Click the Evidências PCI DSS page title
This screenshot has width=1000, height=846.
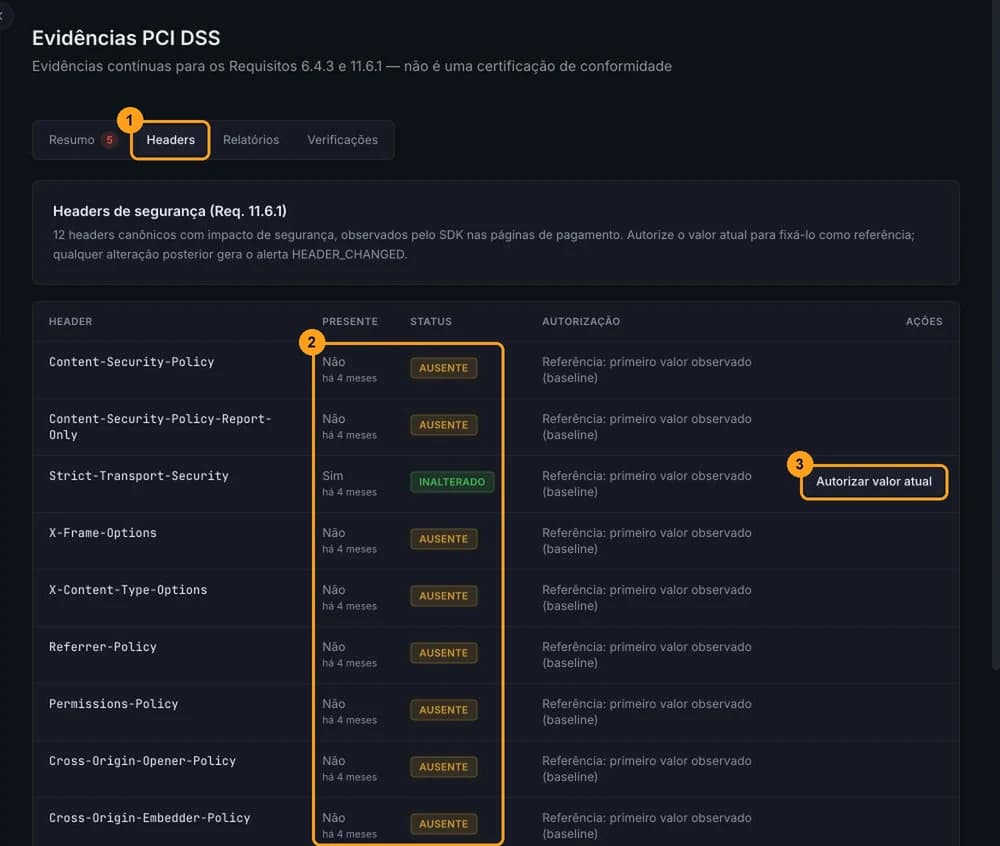126,38
